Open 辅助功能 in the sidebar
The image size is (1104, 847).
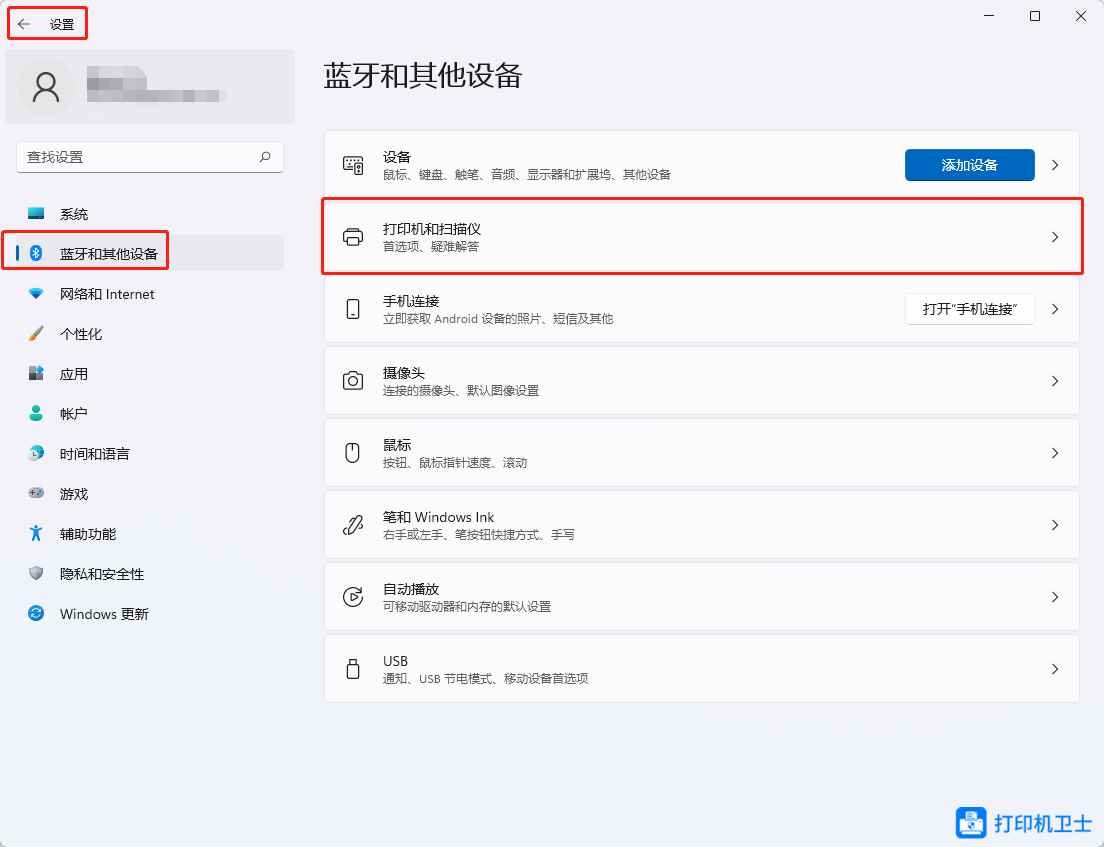point(150,534)
